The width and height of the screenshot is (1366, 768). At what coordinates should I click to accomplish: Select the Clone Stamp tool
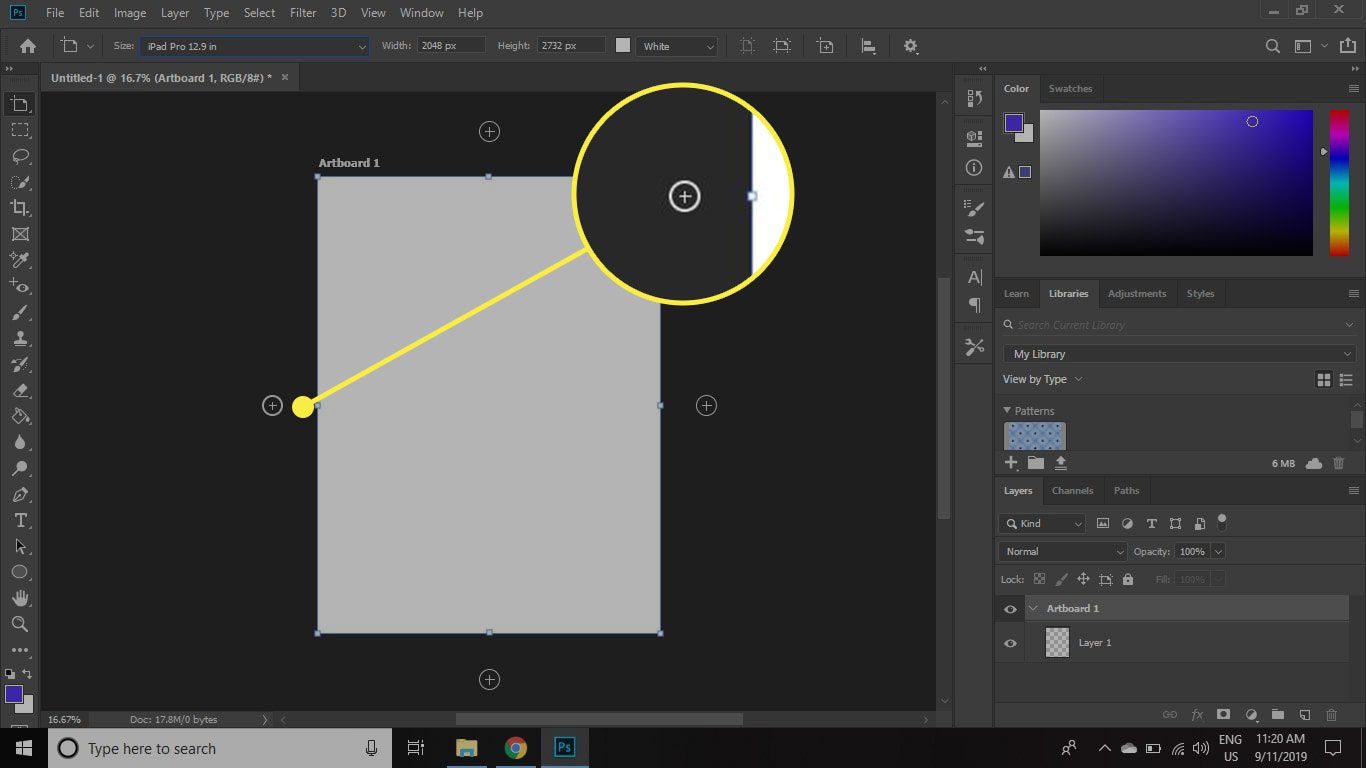coord(19,338)
